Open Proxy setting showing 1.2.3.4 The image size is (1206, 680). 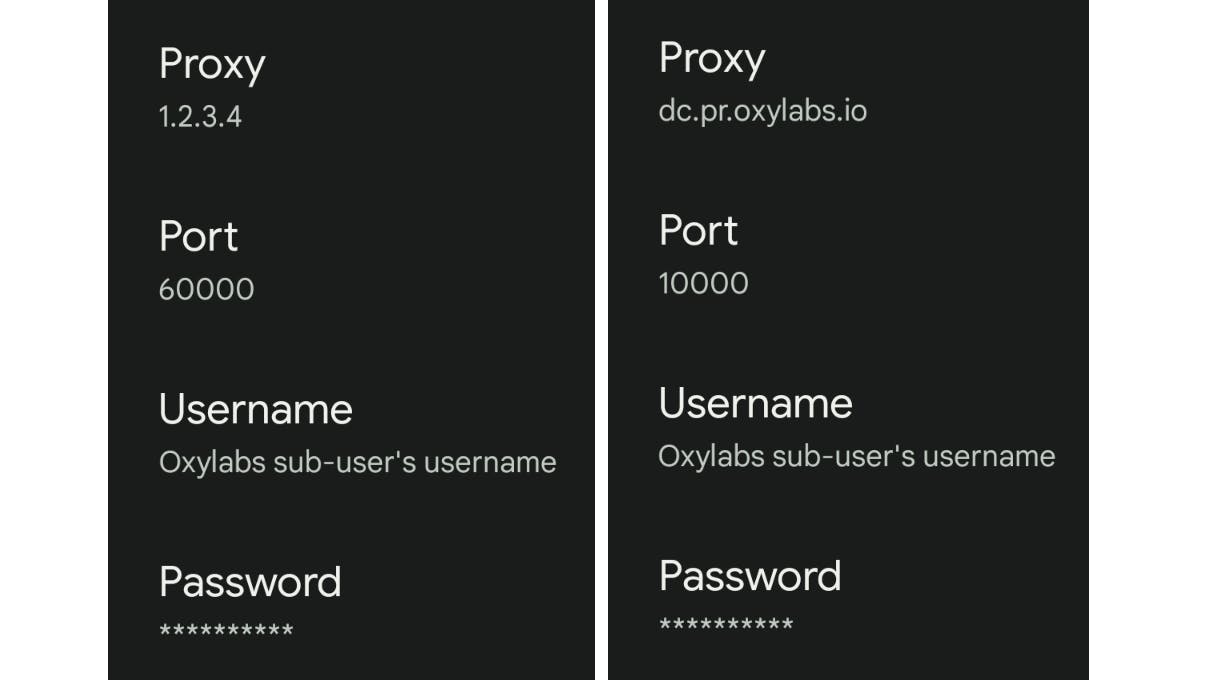[x=212, y=65]
